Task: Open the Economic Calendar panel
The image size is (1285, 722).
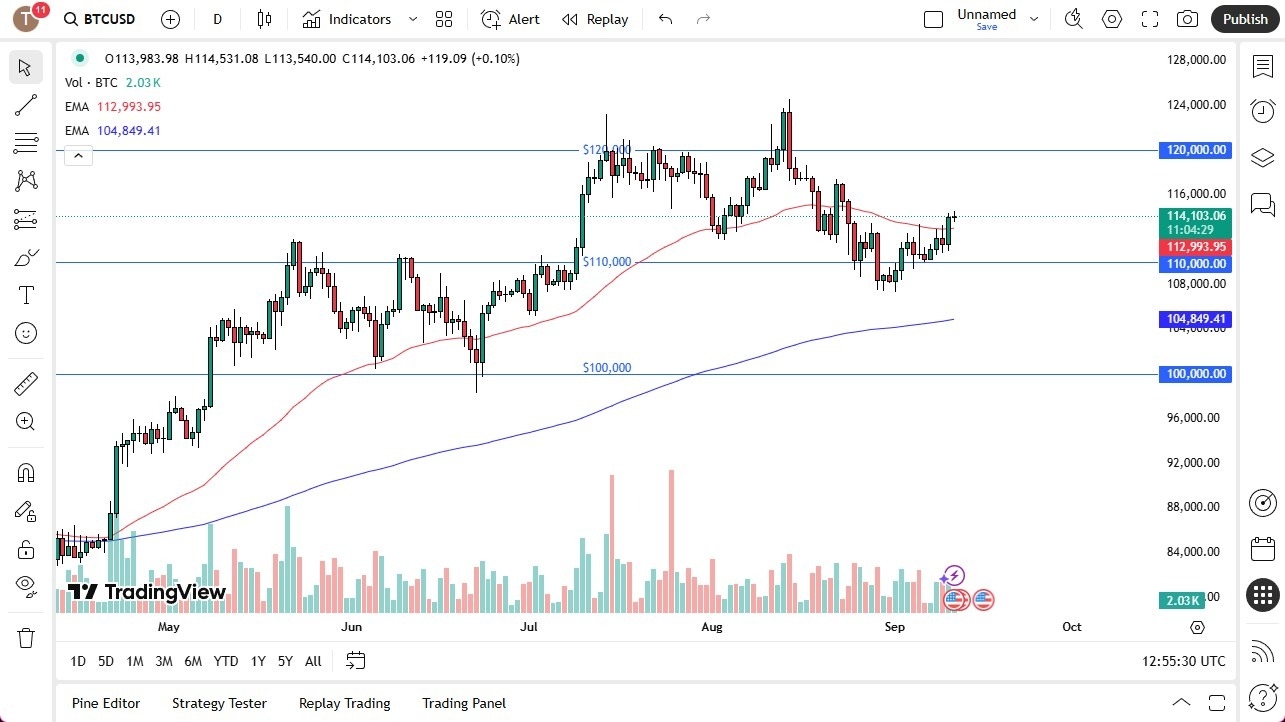Action: (1261, 549)
